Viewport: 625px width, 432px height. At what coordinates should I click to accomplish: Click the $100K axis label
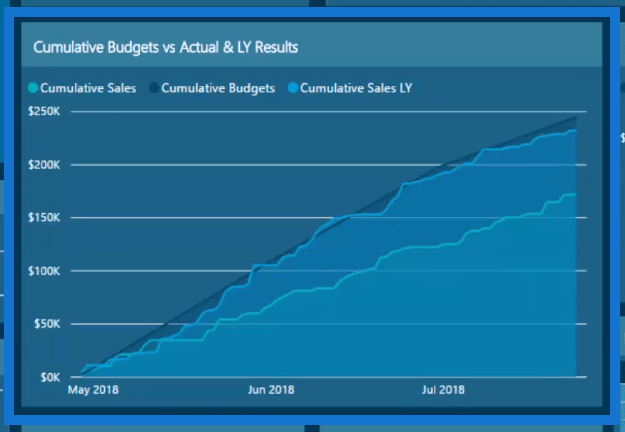click(x=44, y=271)
